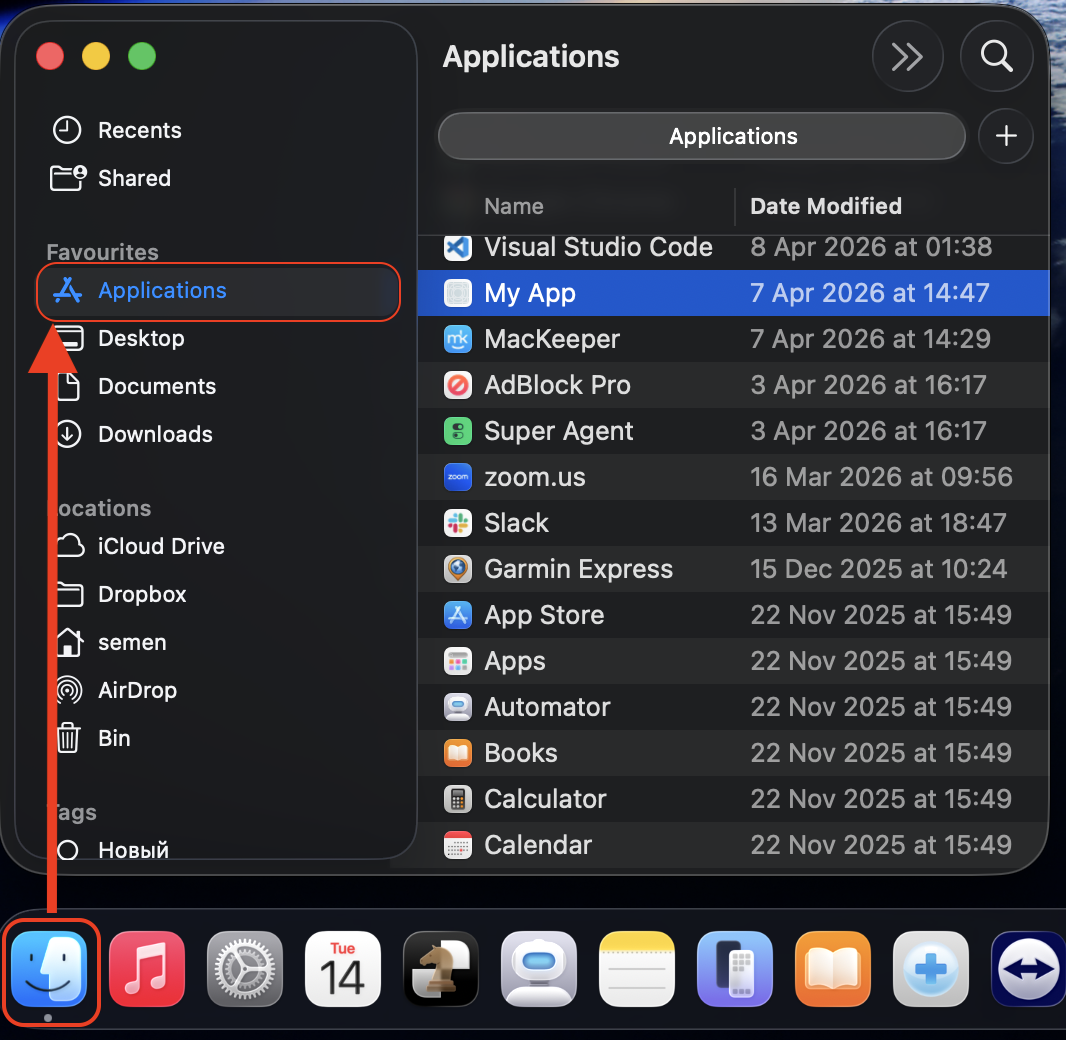Click AdBlock Pro icon in list
Screen dimensions: 1066x1040
point(458,385)
